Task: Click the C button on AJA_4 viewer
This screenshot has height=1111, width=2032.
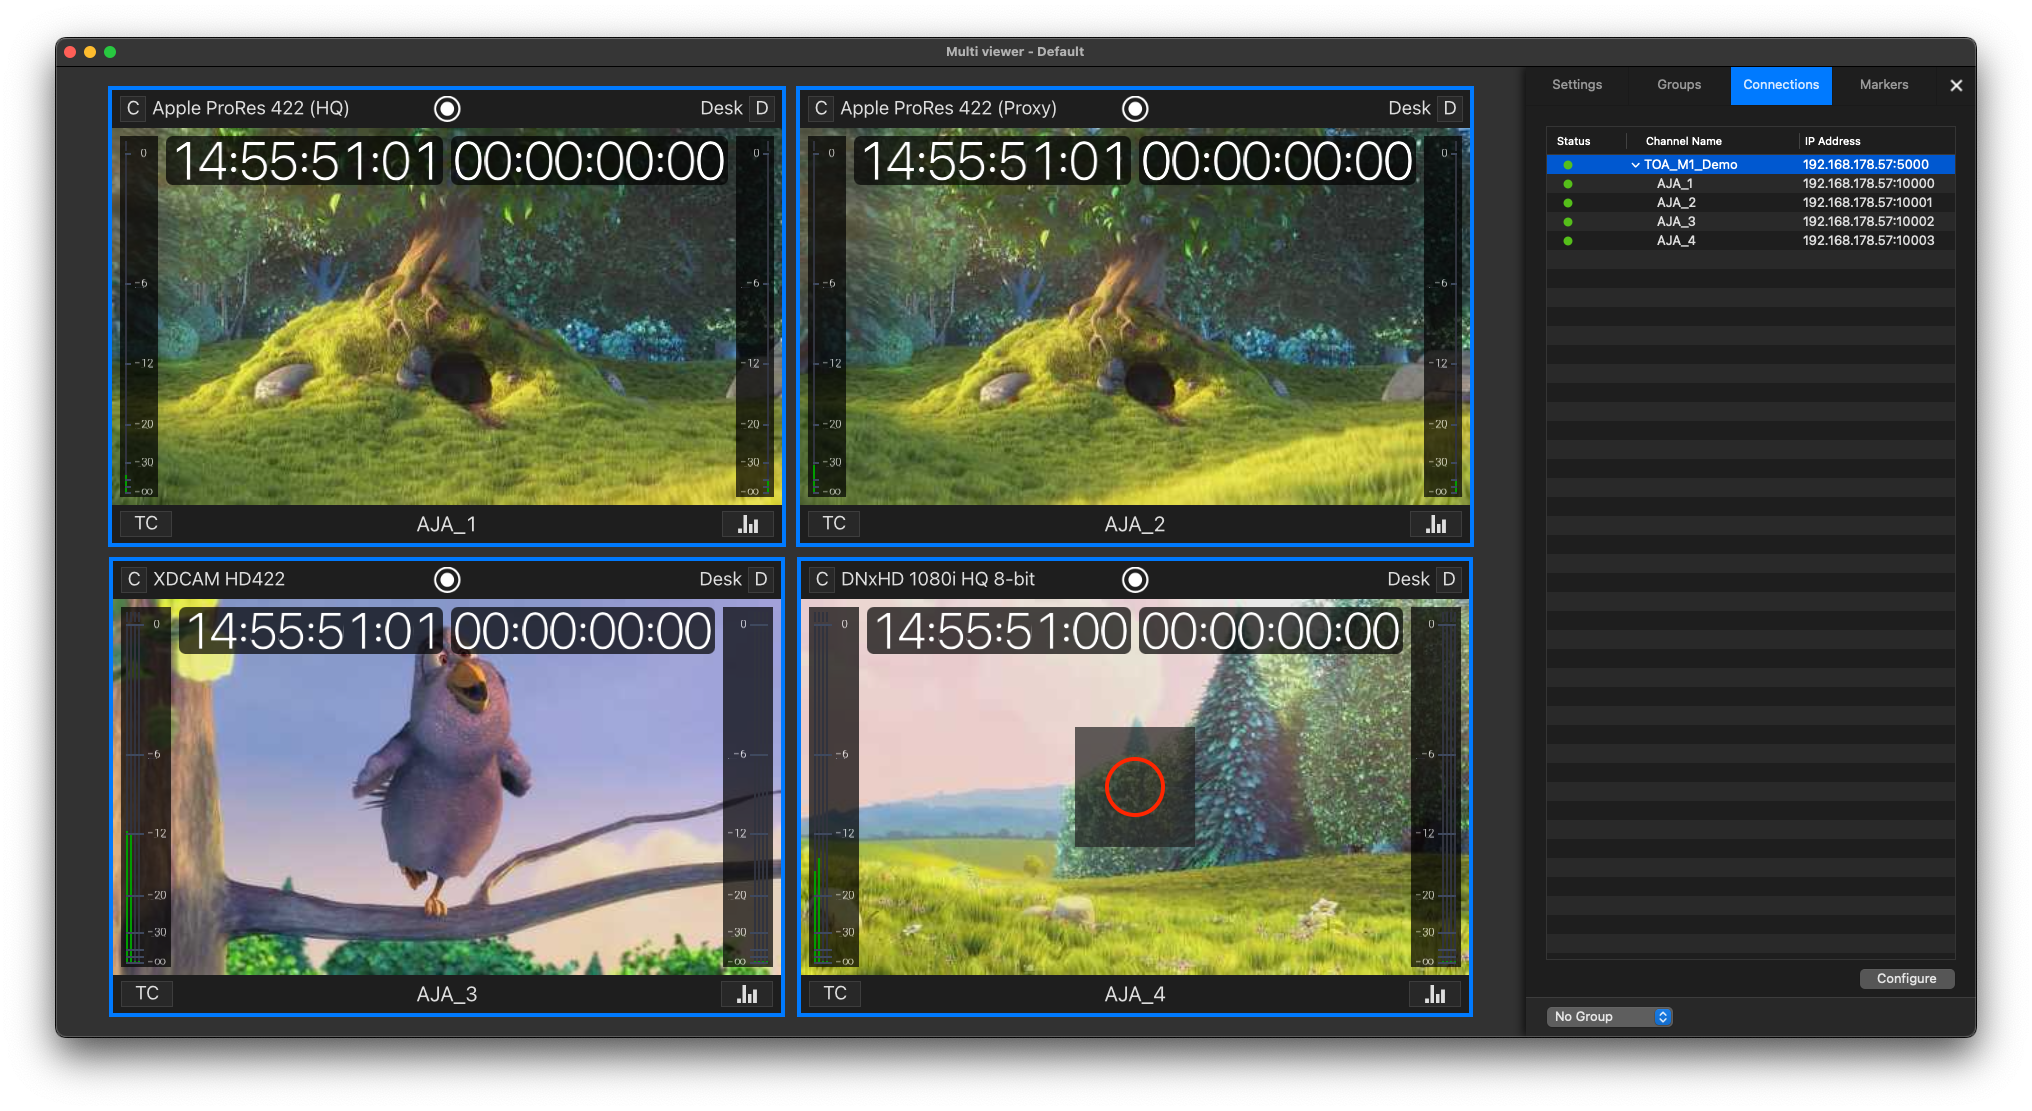Action: [821, 579]
